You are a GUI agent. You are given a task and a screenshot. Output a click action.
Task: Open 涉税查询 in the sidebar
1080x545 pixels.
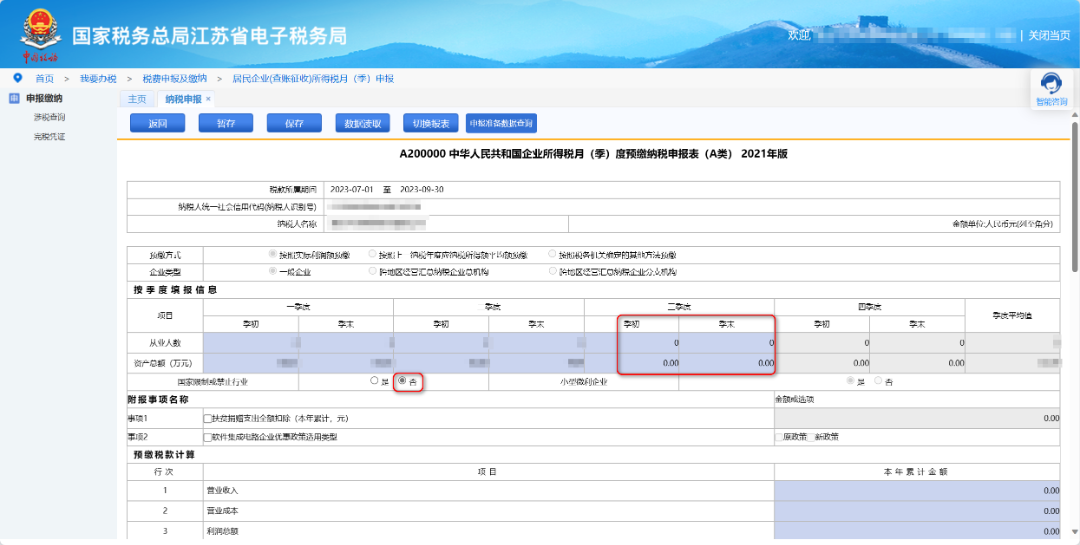(x=49, y=117)
